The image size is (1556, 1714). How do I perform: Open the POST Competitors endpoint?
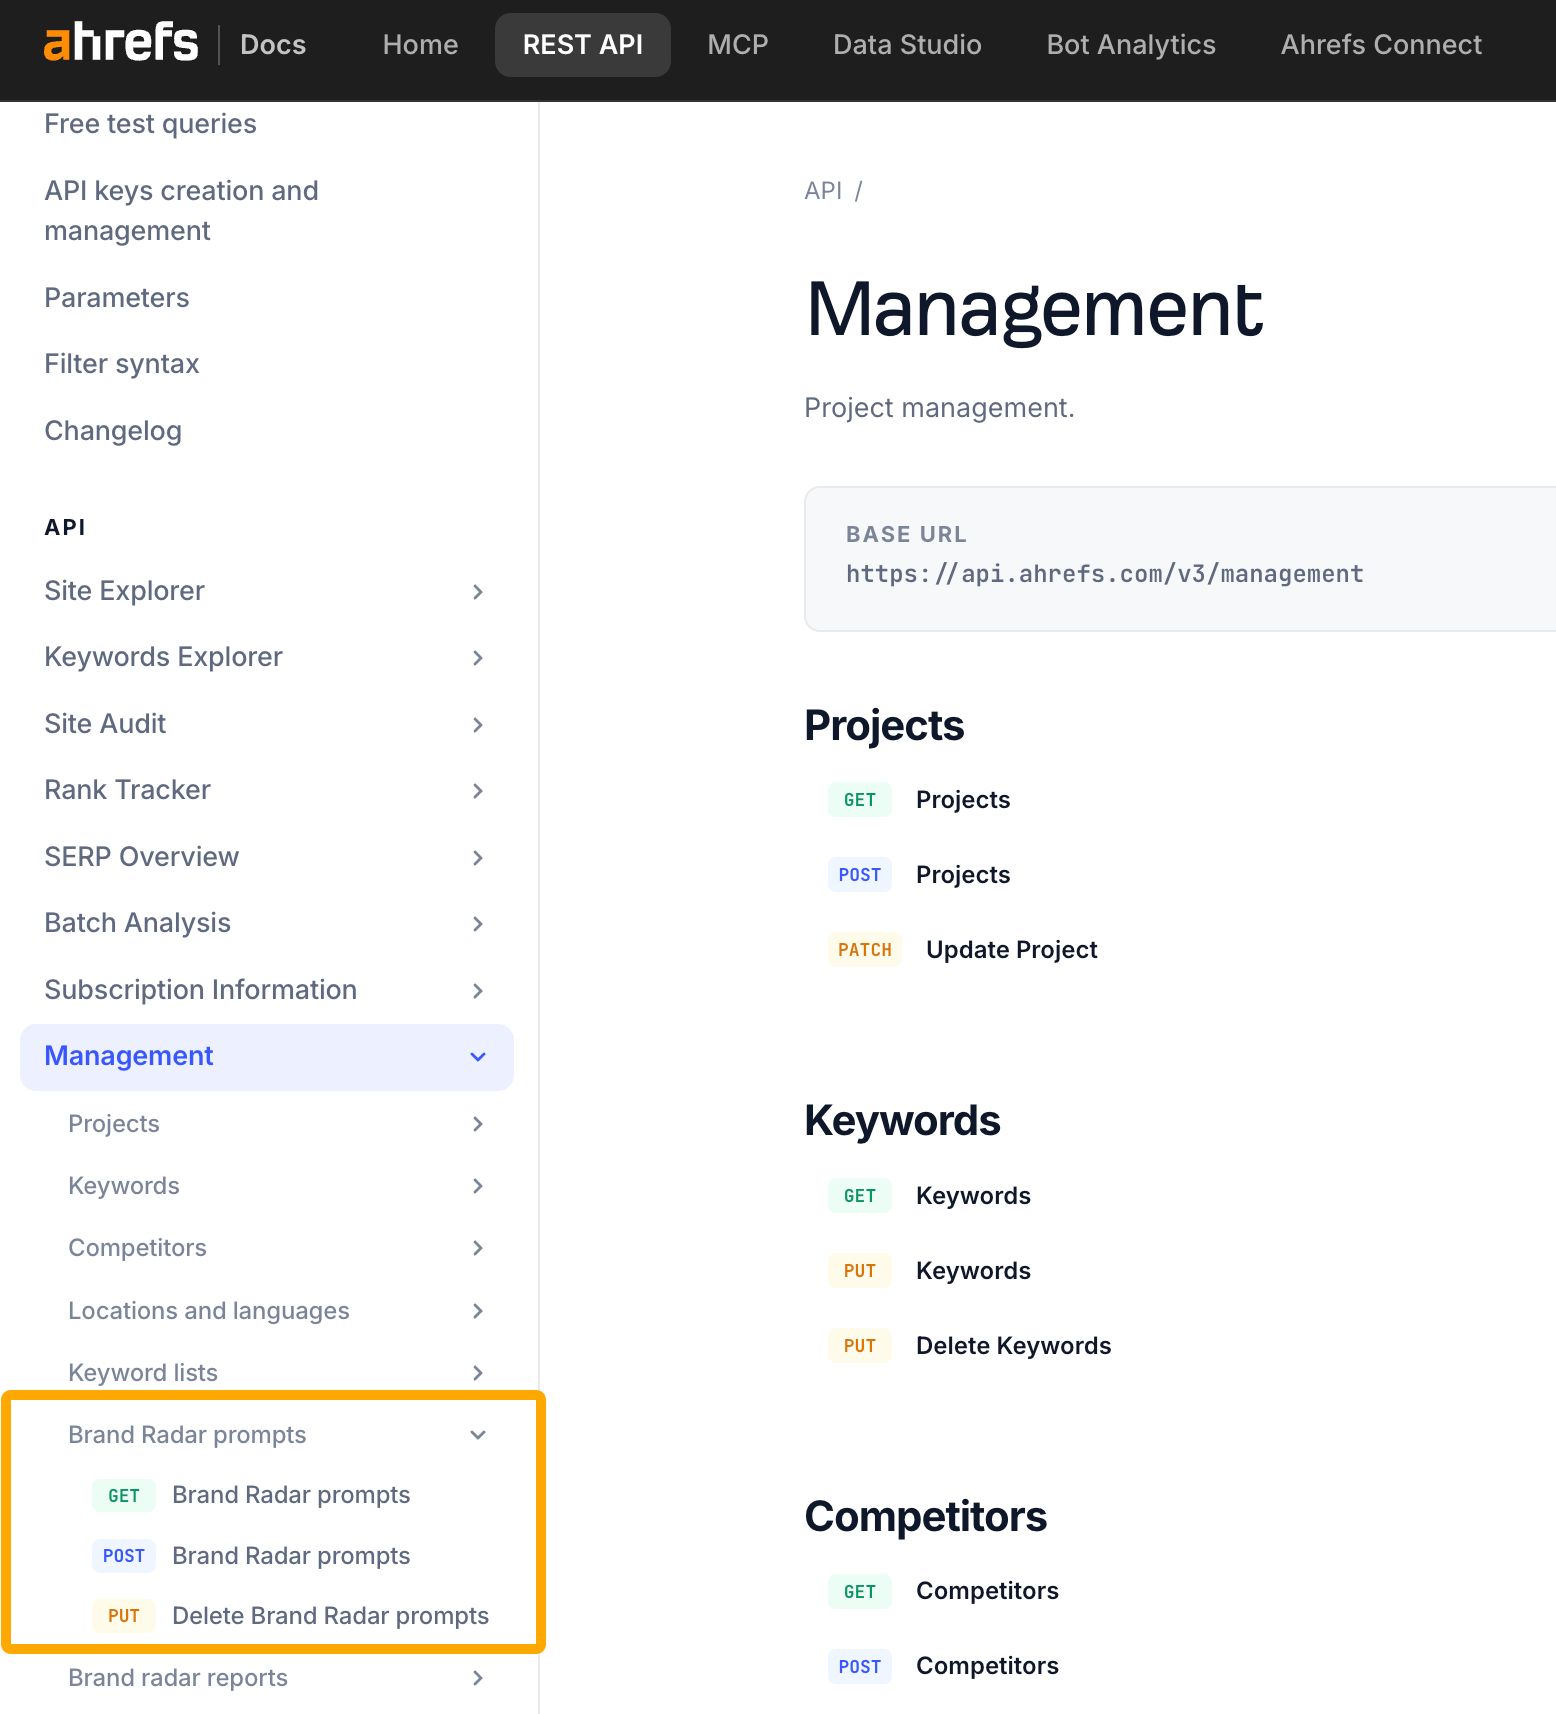(943, 1666)
